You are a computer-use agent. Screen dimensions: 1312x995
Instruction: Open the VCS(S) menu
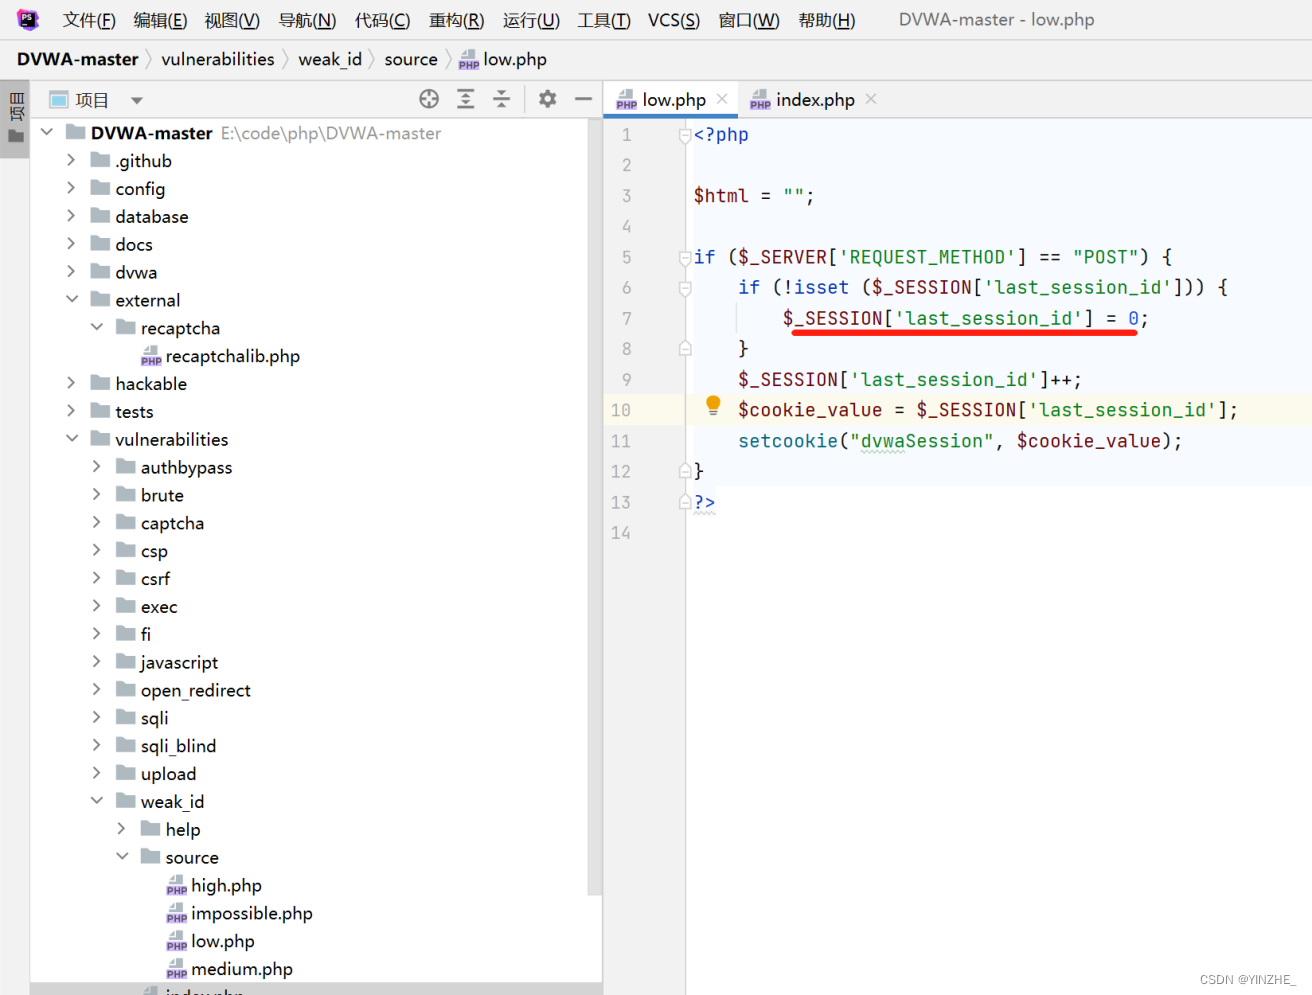(674, 20)
